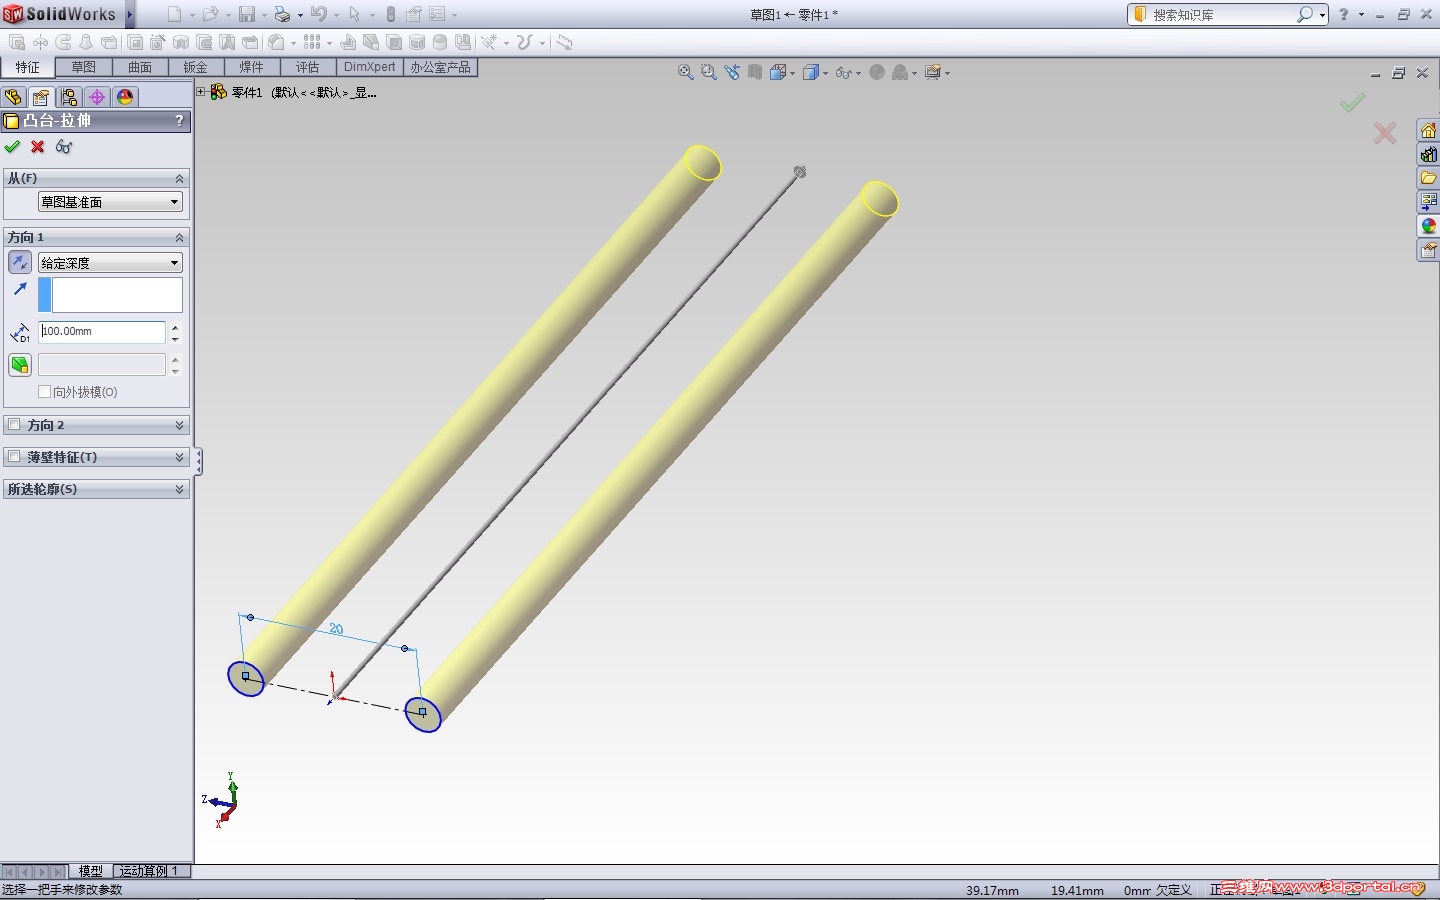This screenshot has width=1440, height=900.
Task: Click Previous View icon
Action: (x=732, y=72)
